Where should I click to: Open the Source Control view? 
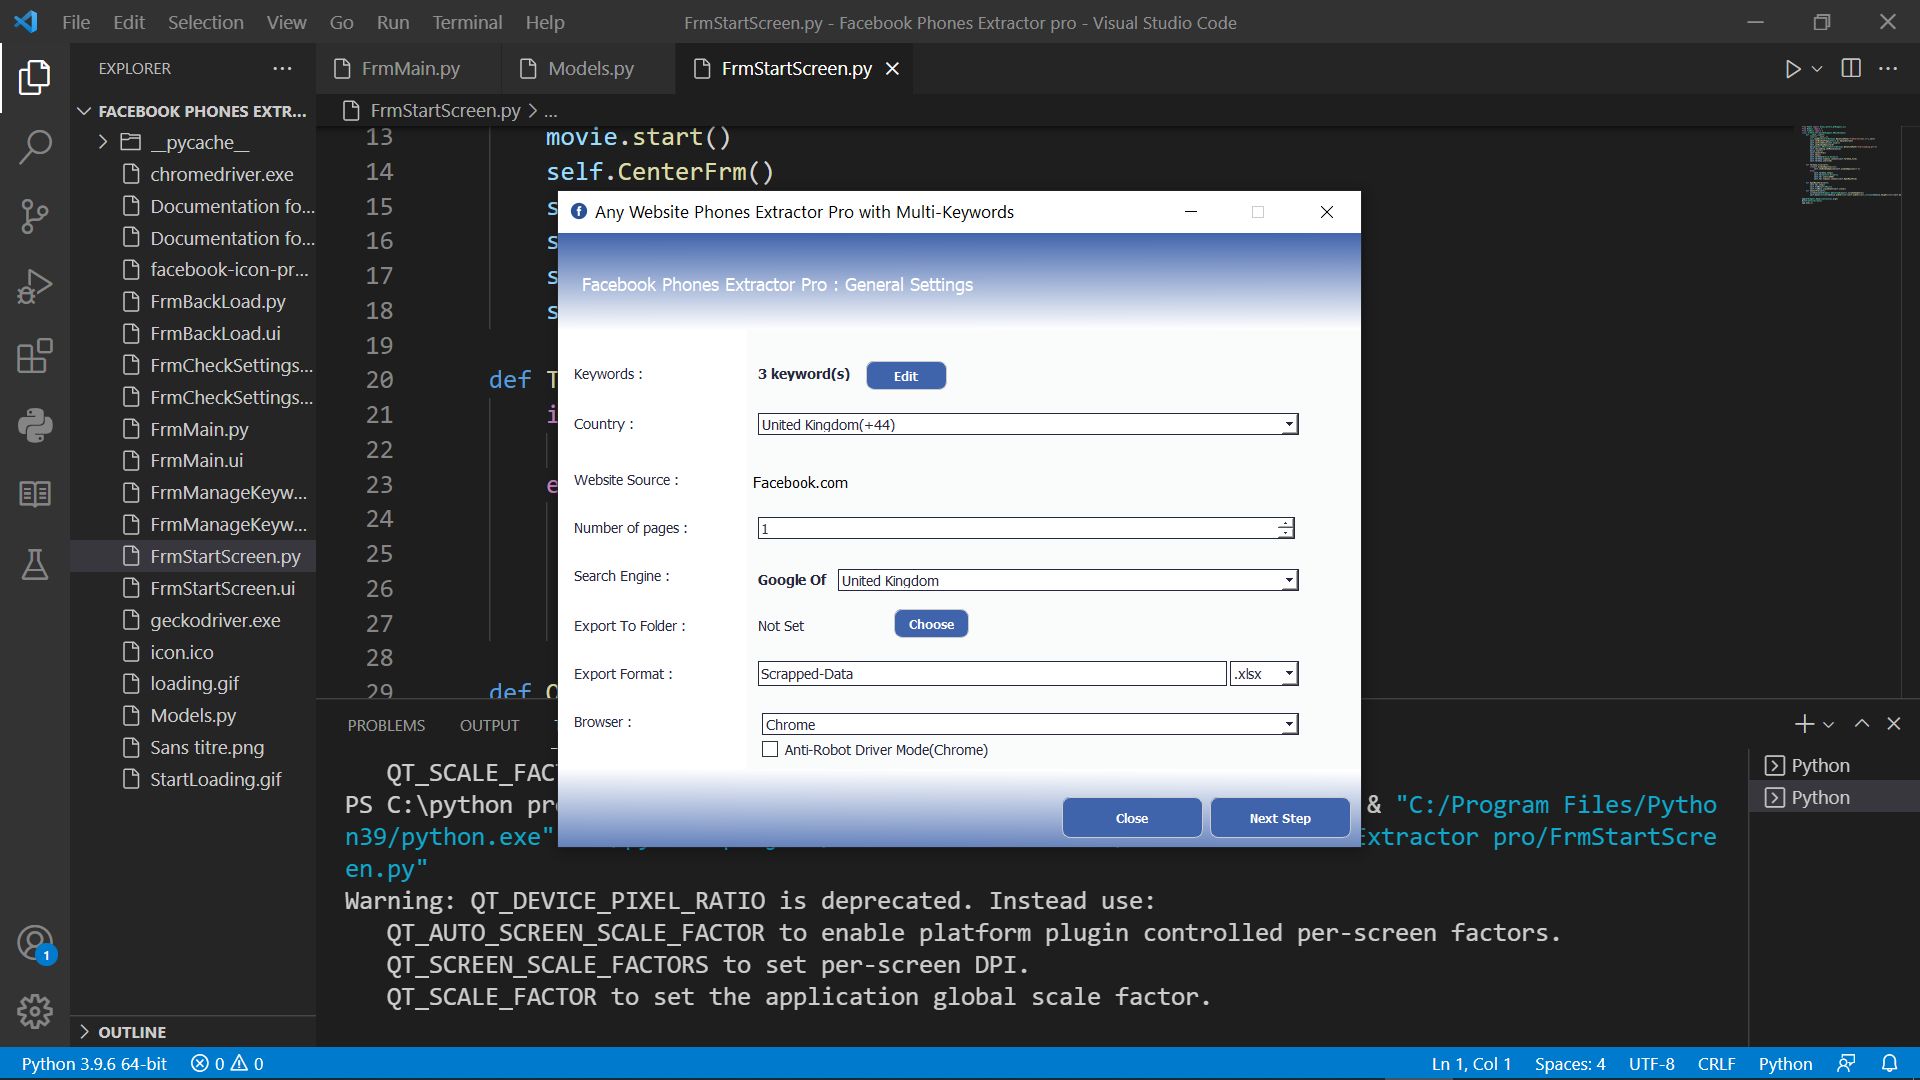point(35,216)
